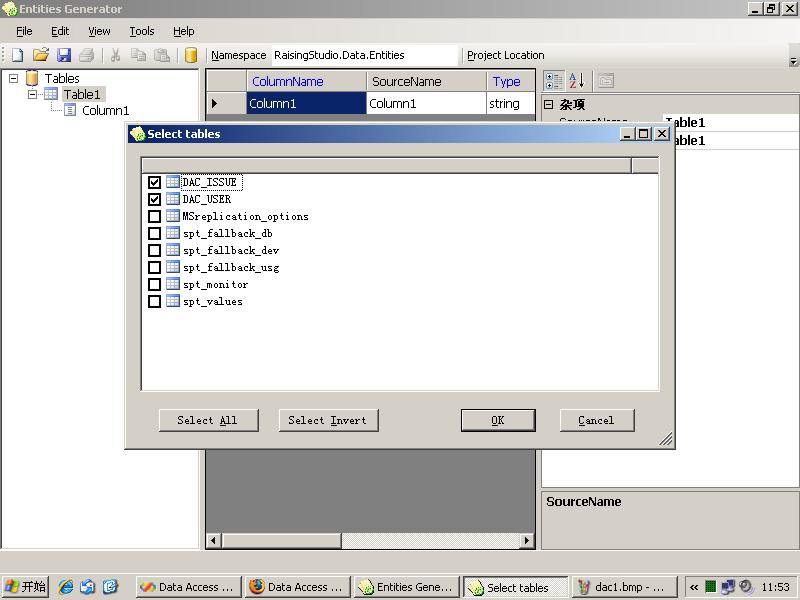Switch property grid to Categorized view

pos(553,81)
